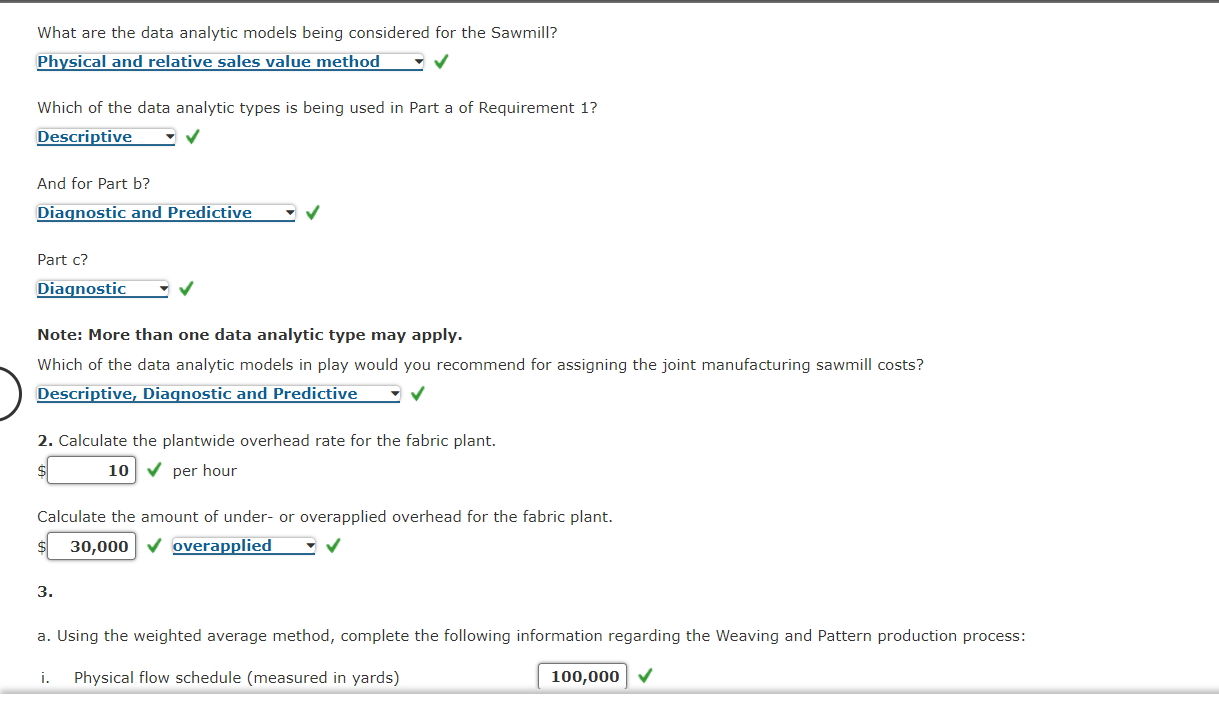The width and height of the screenshot is (1219, 701).
Task: Open Physical and relative sales value method dropdown
Action: 230,62
